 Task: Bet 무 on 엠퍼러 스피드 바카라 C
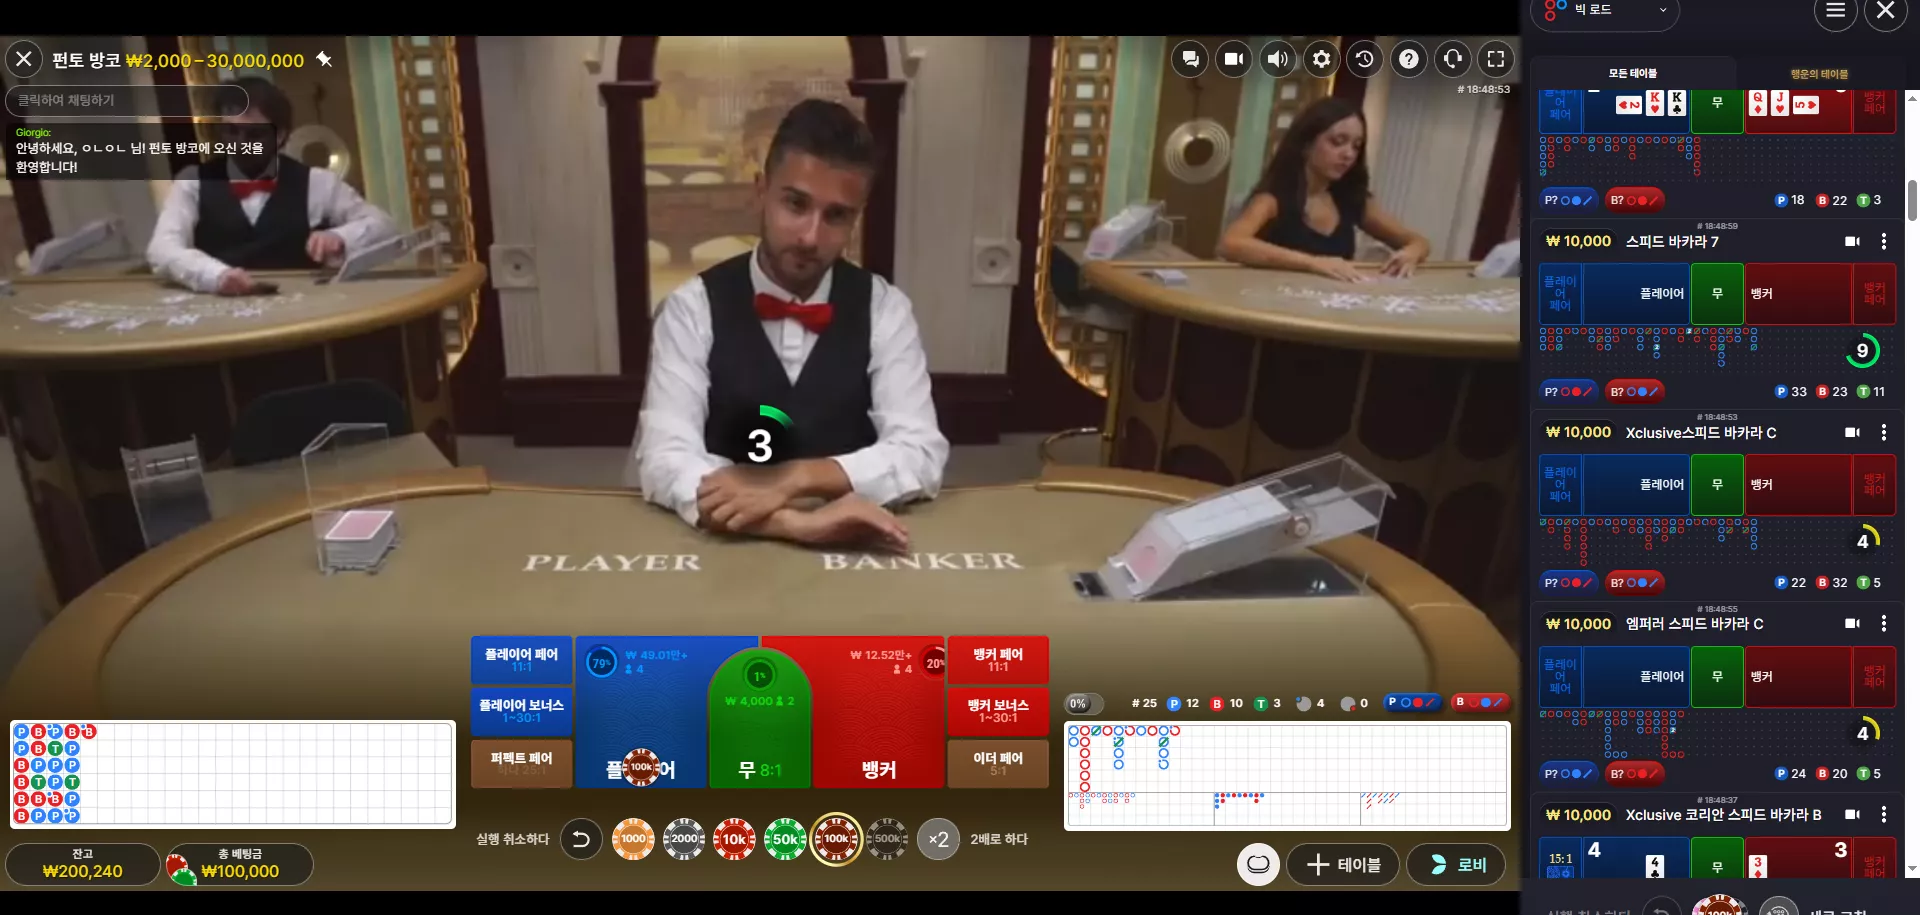[1717, 676]
